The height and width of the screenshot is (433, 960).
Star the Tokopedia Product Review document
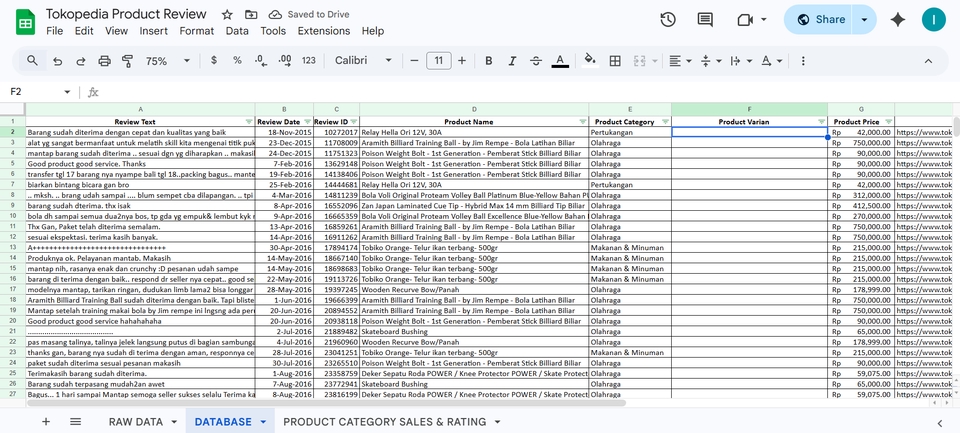[x=227, y=15]
